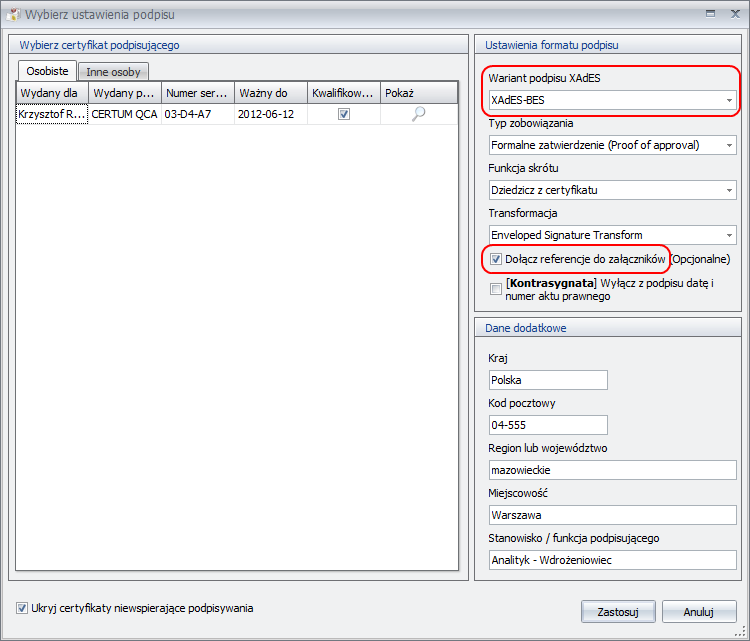The image size is (750, 641).
Task: Uncheck Ukryj certyfikaty niewspierające podpisywania
Action: click(x=22, y=608)
